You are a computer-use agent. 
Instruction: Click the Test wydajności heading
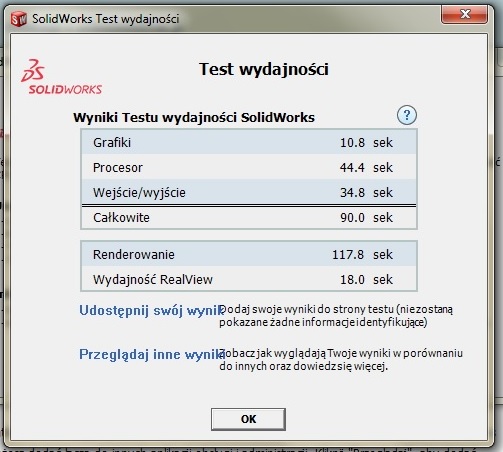pyautogui.click(x=264, y=70)
